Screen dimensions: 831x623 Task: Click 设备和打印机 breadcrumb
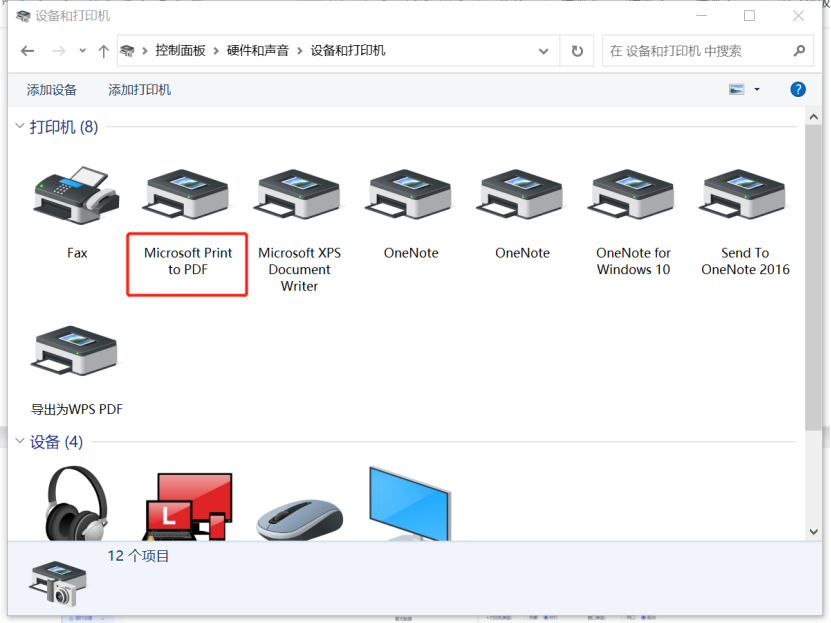(348, 51)
